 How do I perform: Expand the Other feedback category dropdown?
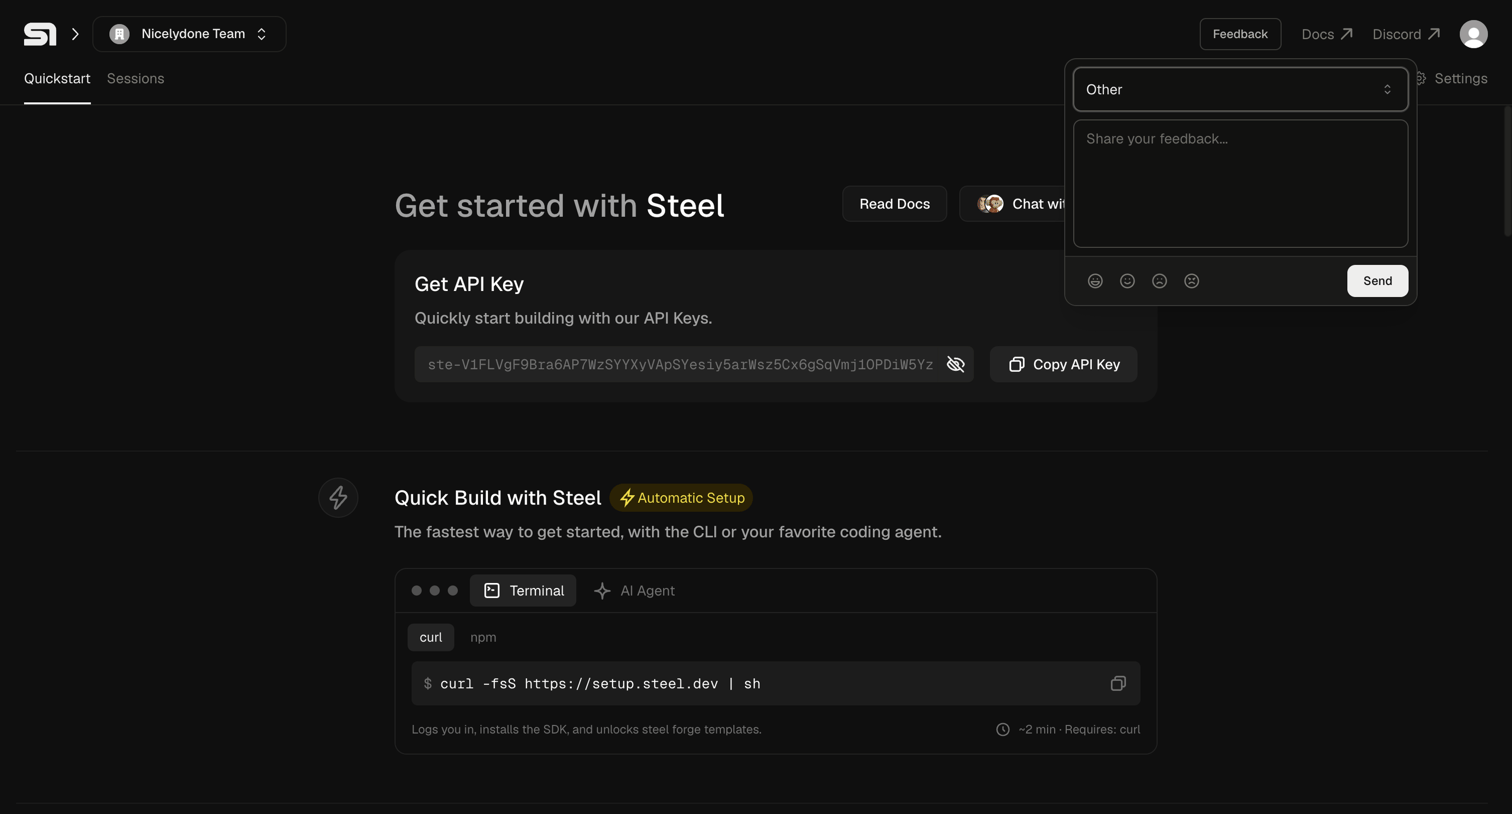[x=1240, y=90]
